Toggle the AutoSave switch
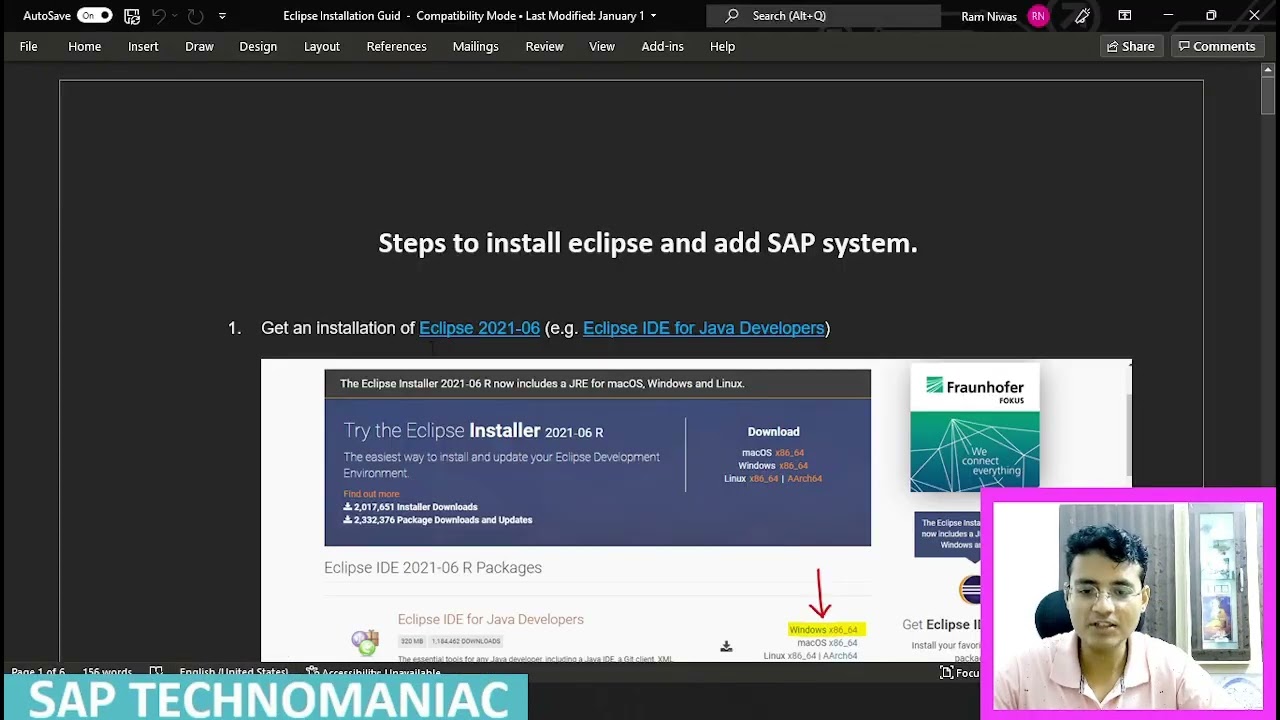The width and height of the screenshot is (1280, 720). [x=95, y=15]
